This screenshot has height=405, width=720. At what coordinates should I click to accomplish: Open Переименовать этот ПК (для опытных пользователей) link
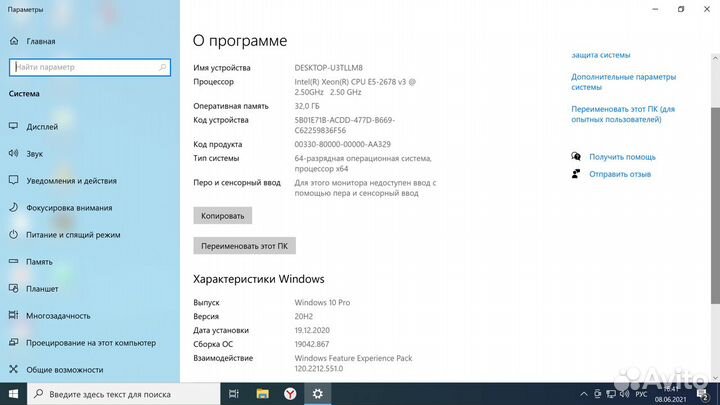(623, 114)
